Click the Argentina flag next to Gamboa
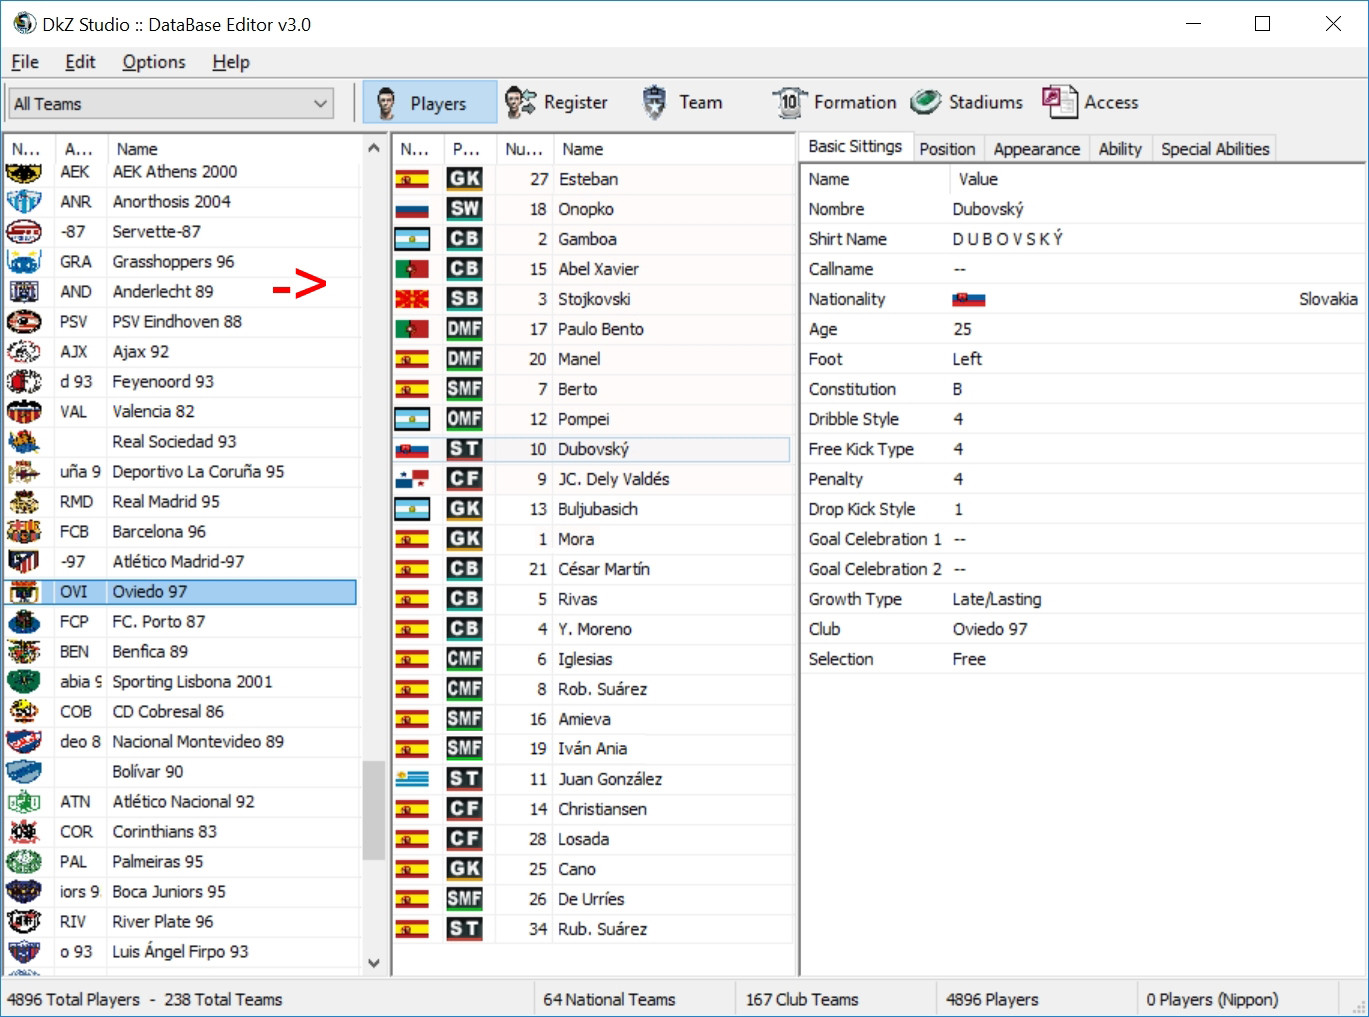Image resolution: width=1369 pixels, height=1017 pixels. click(x=412, y=240)
